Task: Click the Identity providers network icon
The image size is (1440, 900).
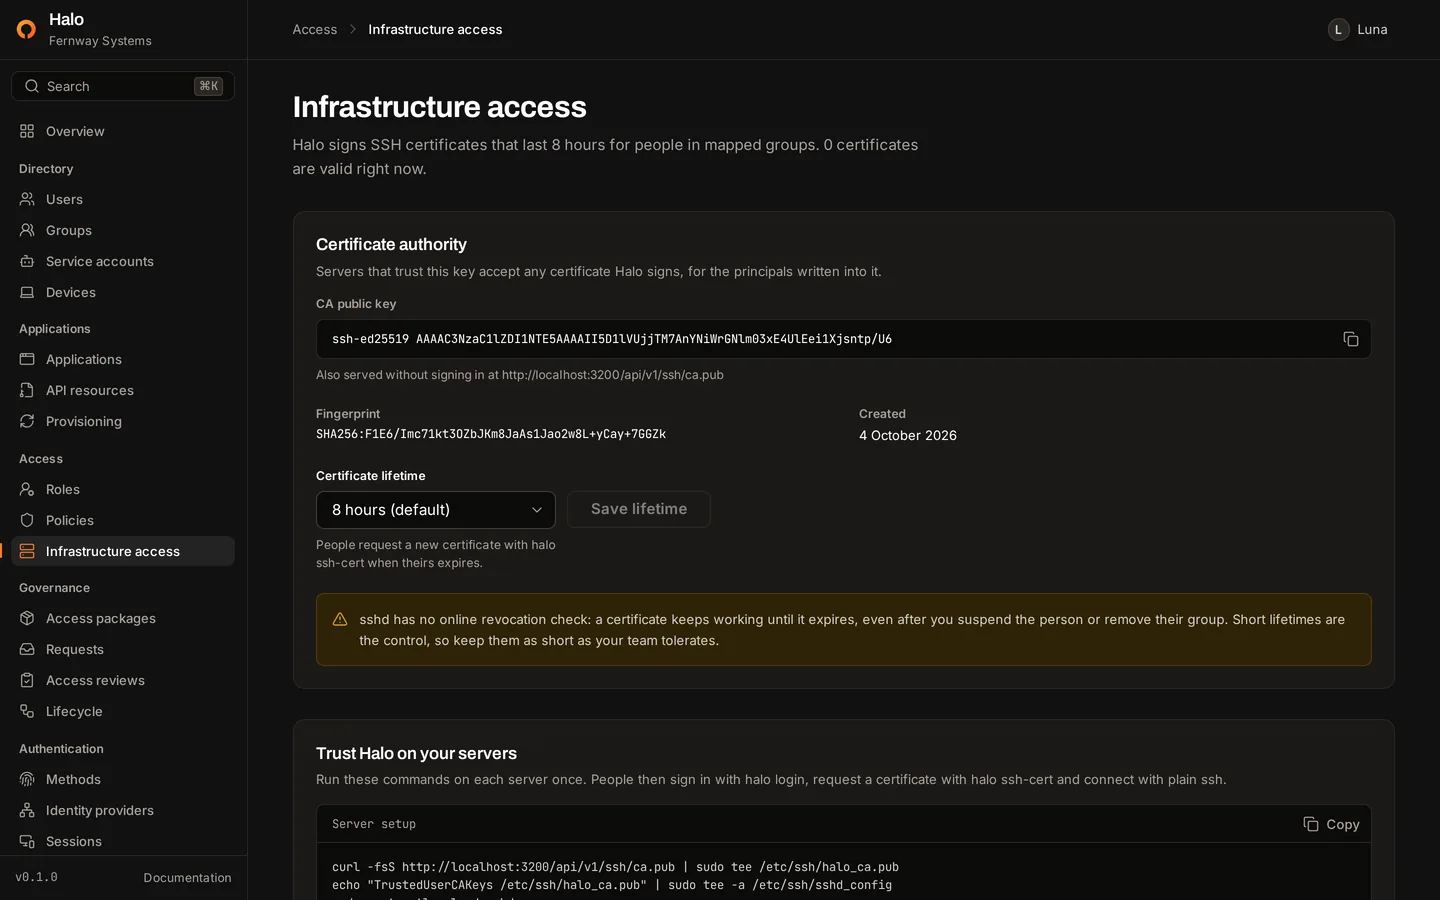Action: pos(27,810)
